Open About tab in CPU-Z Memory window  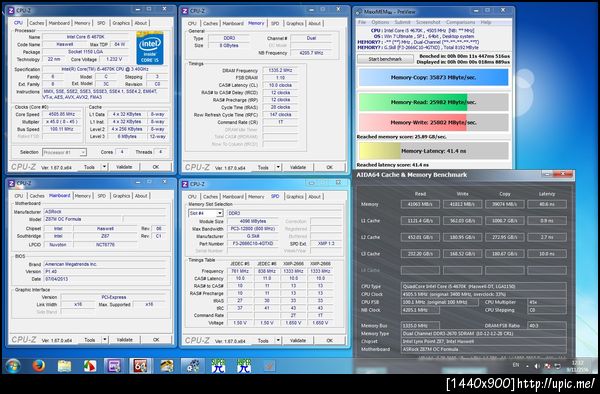315,23
